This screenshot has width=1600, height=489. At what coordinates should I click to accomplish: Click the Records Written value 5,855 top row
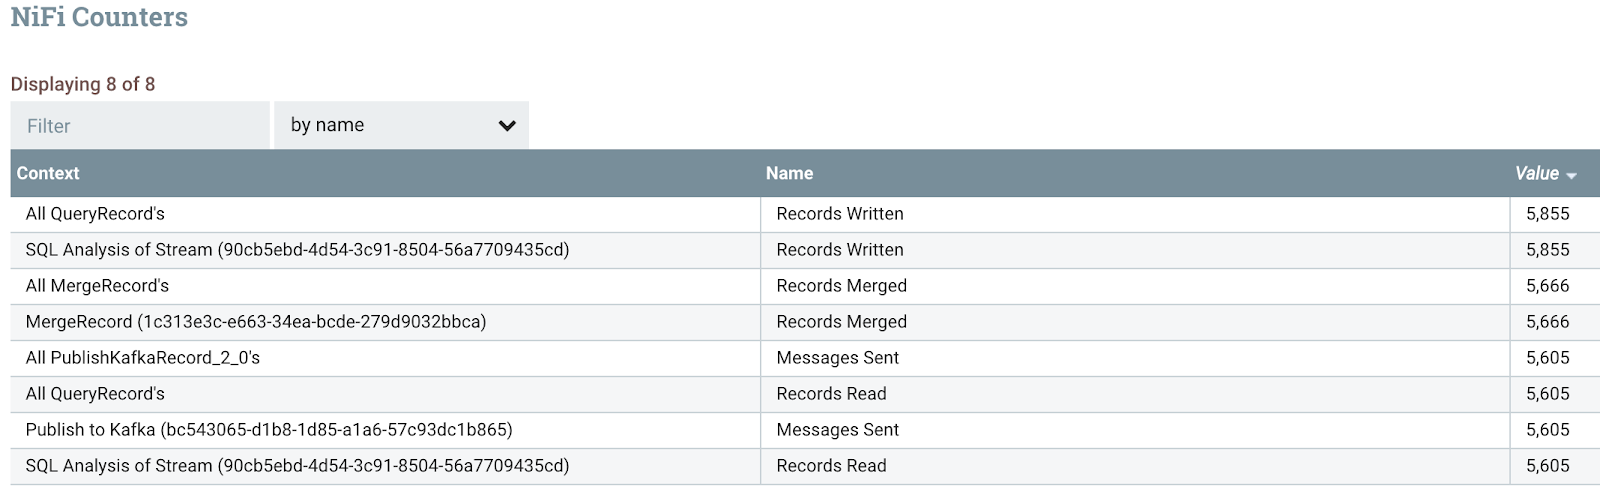tap(1547, 214)
